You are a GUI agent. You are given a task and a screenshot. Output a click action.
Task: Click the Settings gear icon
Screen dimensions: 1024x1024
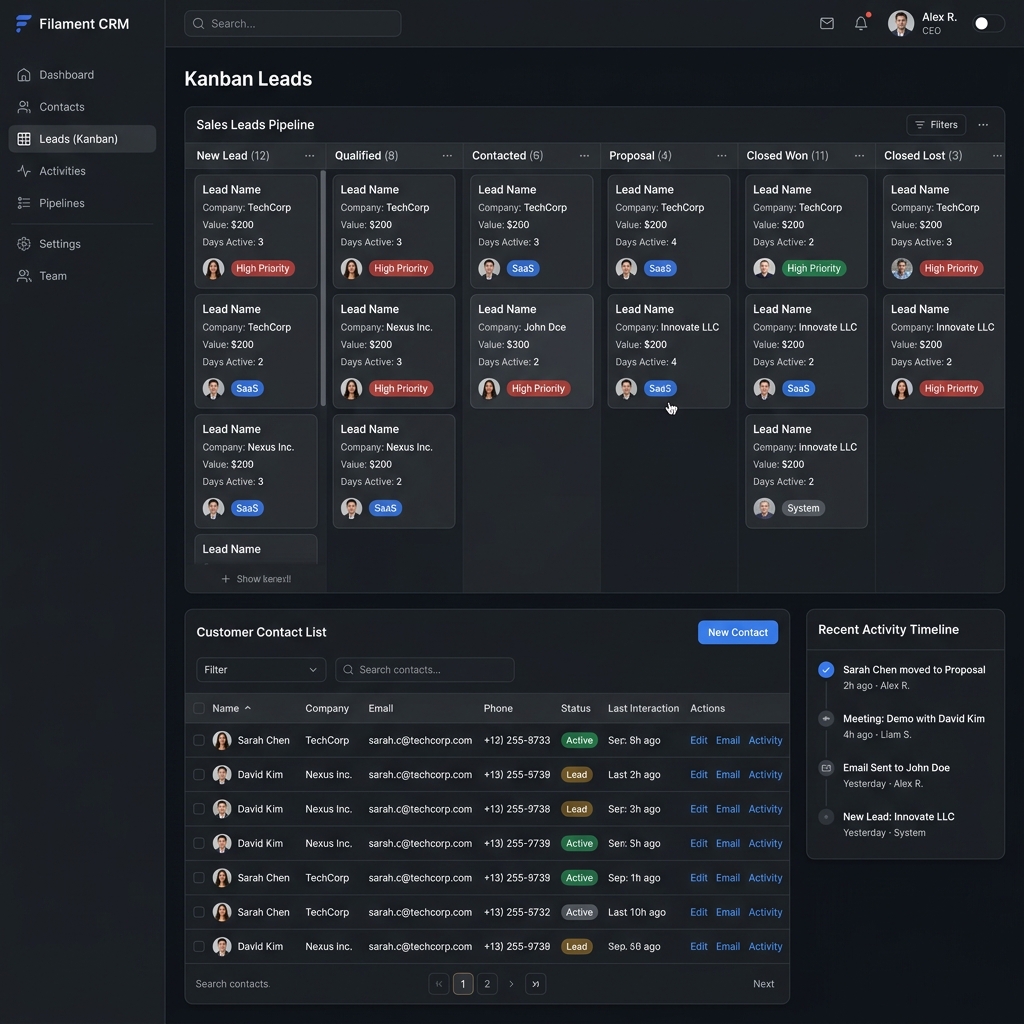point(22,243)
